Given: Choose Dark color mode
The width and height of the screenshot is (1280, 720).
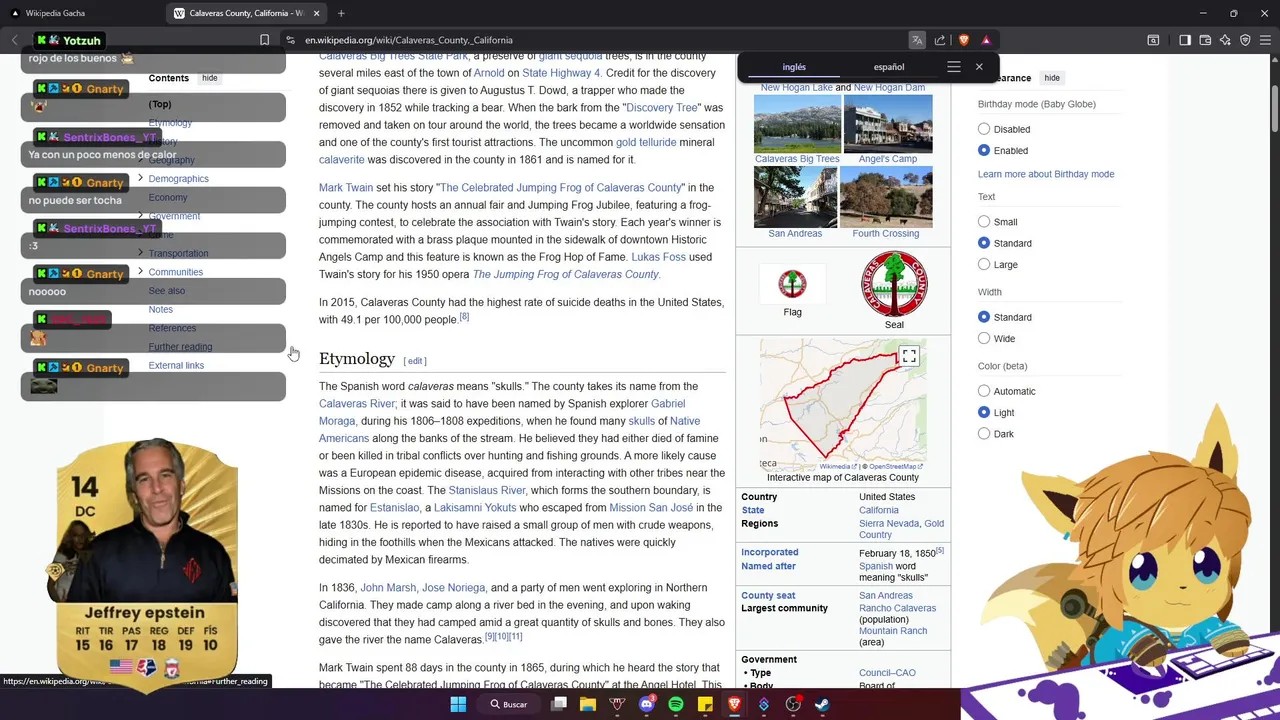Looking at the screenshot, I should [984, 434].
